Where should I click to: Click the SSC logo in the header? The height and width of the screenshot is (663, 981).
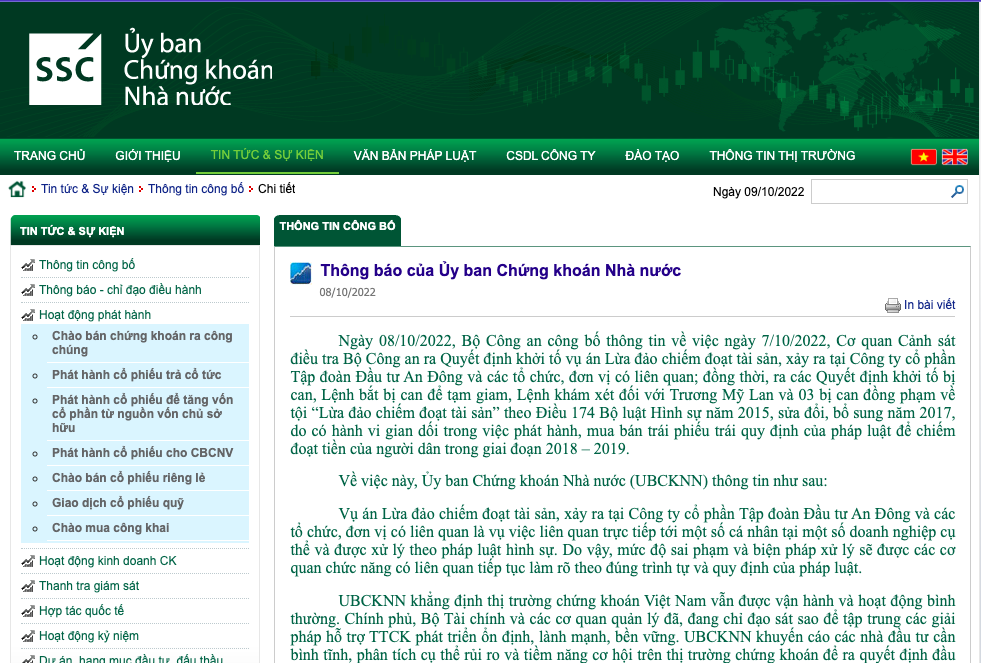click(x=65, y=69)
